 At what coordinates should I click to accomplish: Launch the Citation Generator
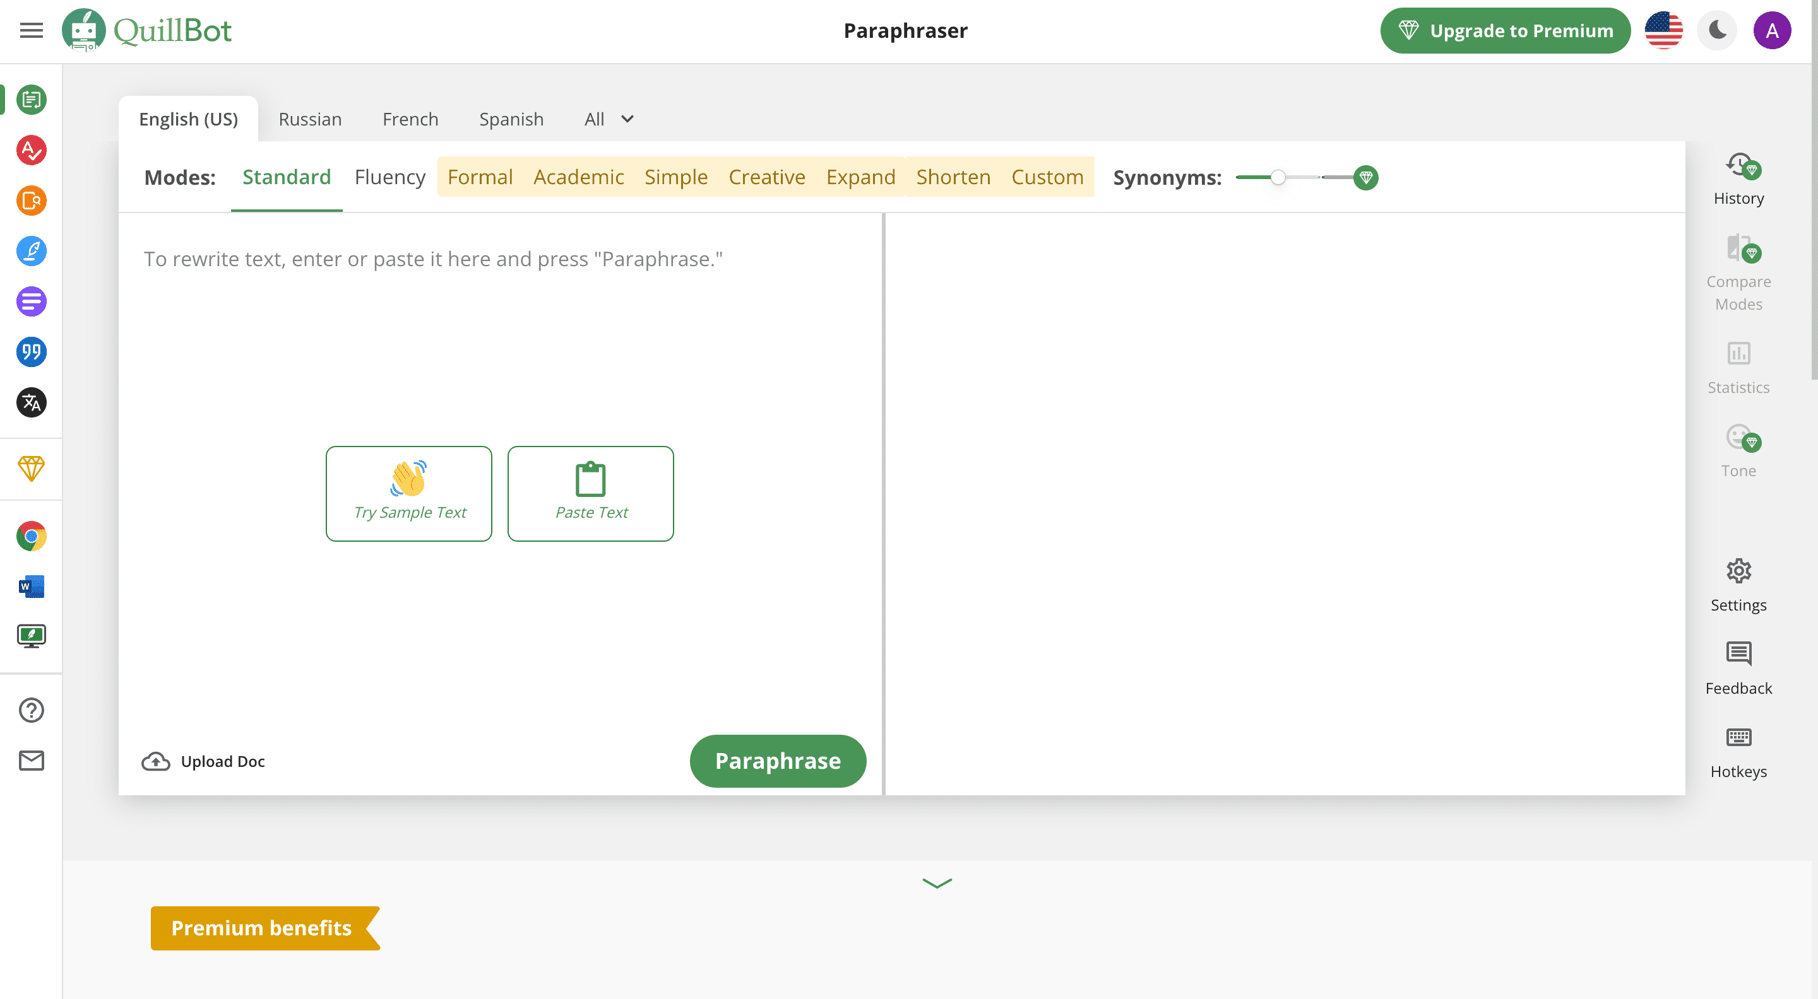pos(31,352)
